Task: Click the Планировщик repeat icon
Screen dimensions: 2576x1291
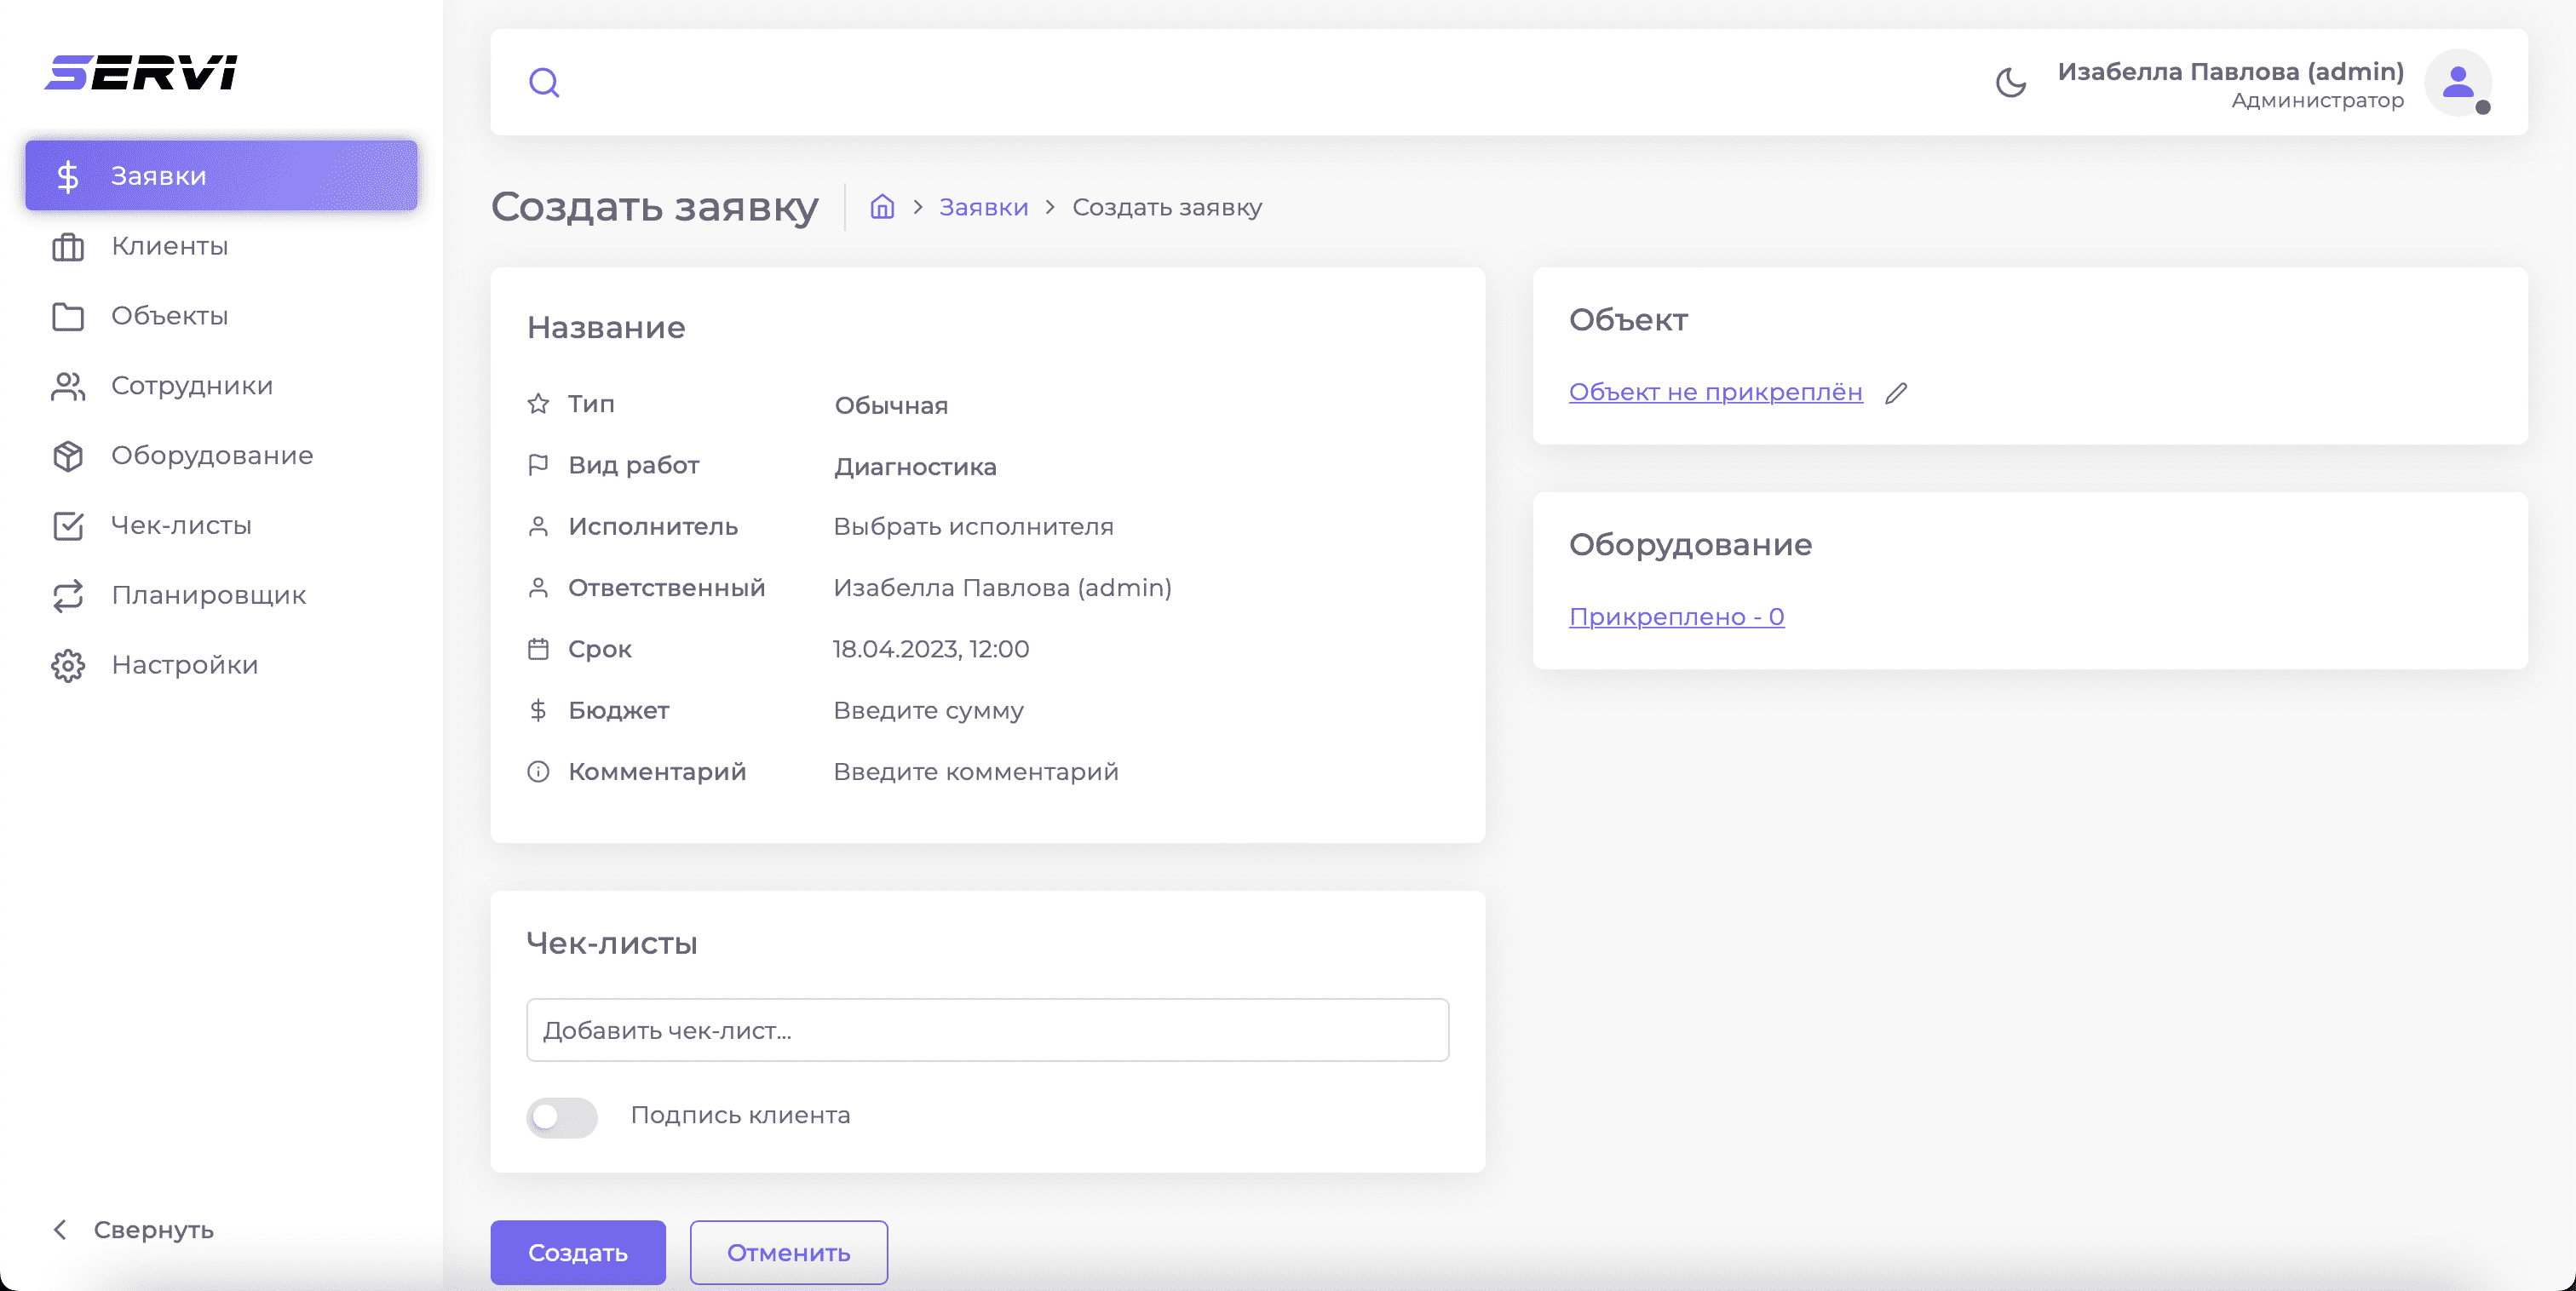Action: (68, 596)
